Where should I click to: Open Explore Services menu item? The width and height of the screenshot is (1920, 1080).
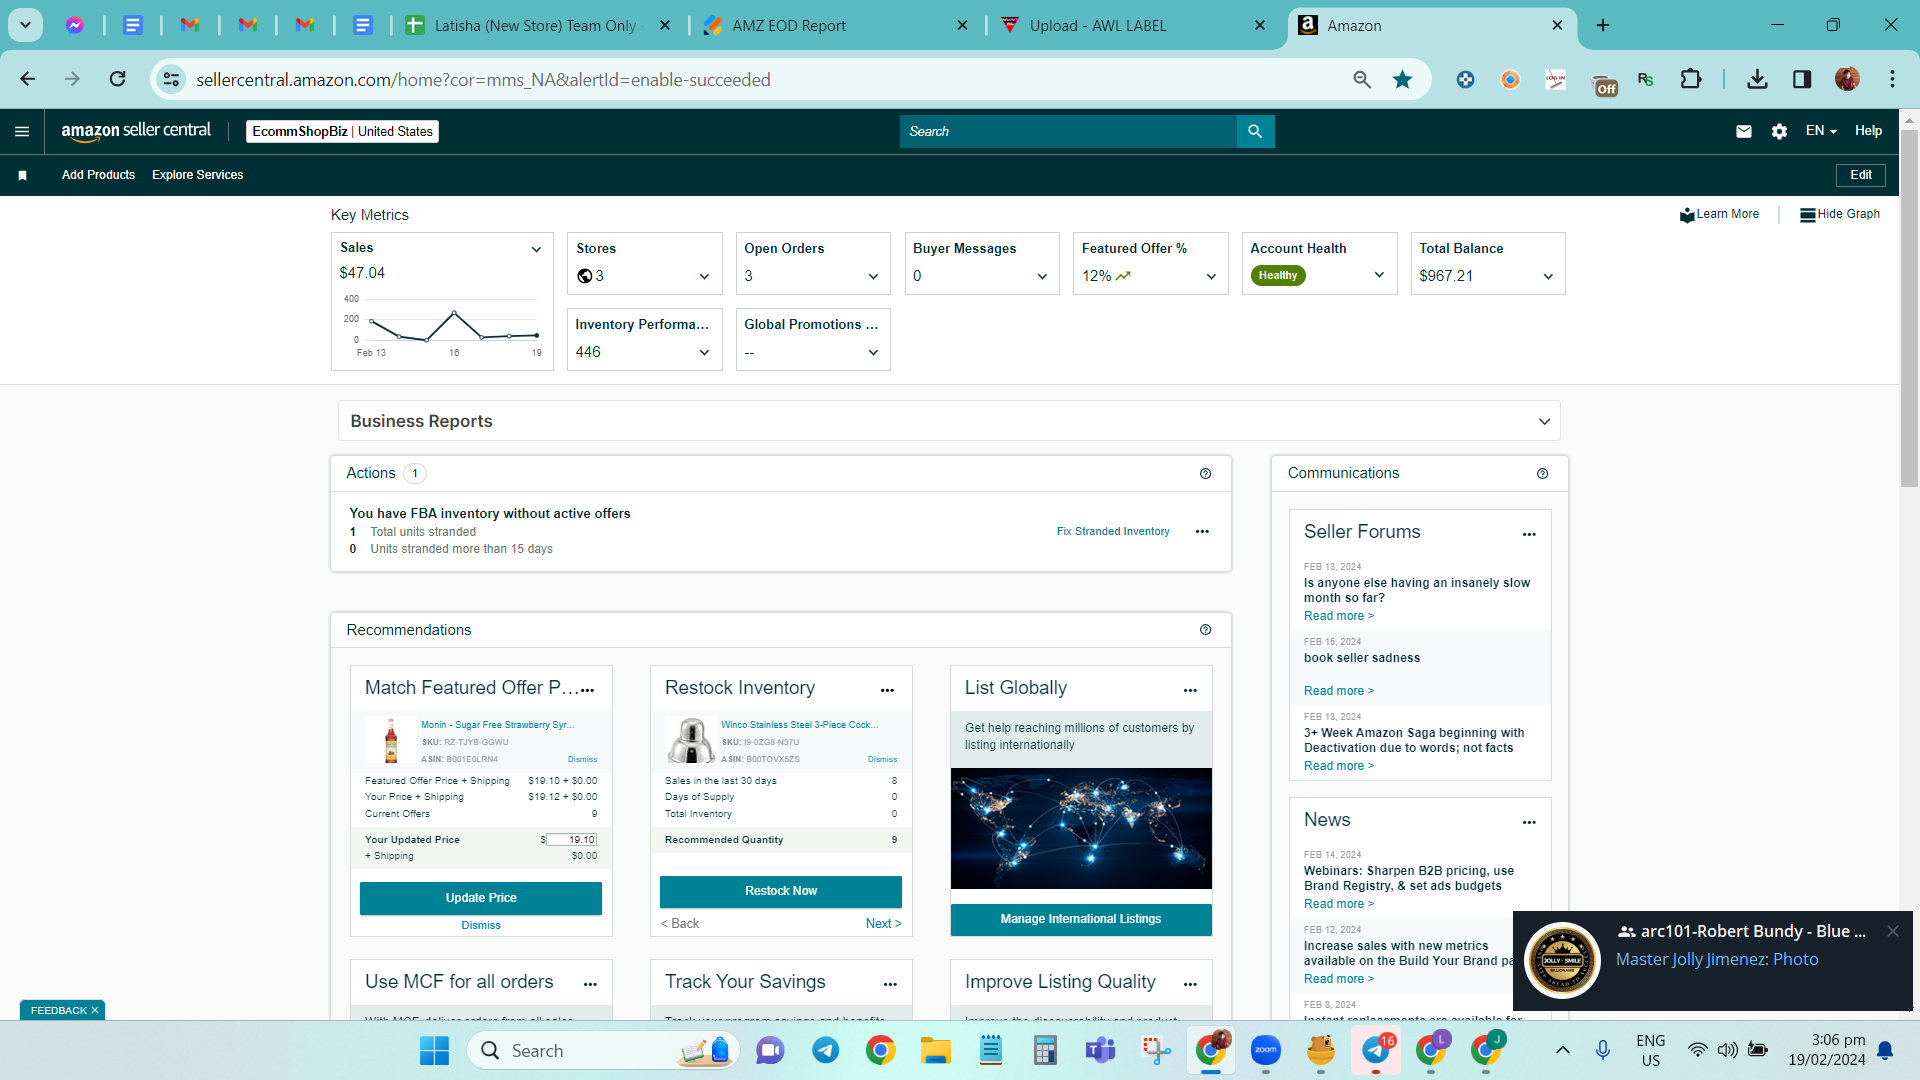coord(198,175)
